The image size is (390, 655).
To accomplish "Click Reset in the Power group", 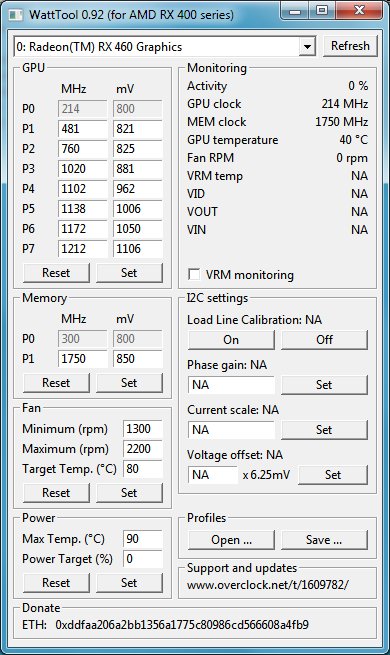I will point(56,583).
